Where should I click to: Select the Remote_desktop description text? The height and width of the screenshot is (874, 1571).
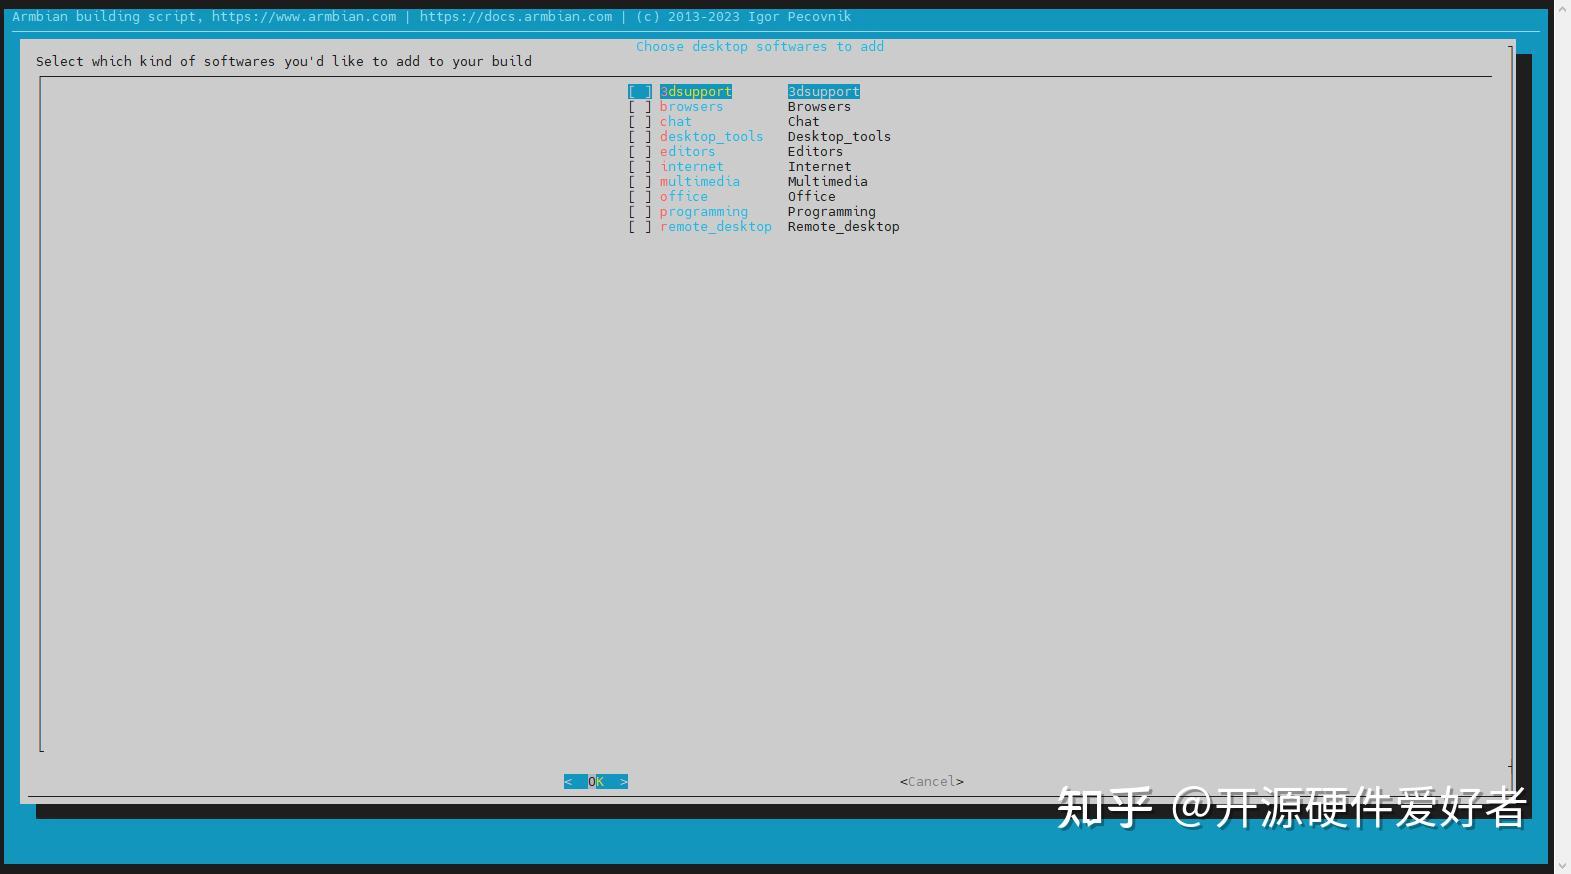(x=844, y=227)
